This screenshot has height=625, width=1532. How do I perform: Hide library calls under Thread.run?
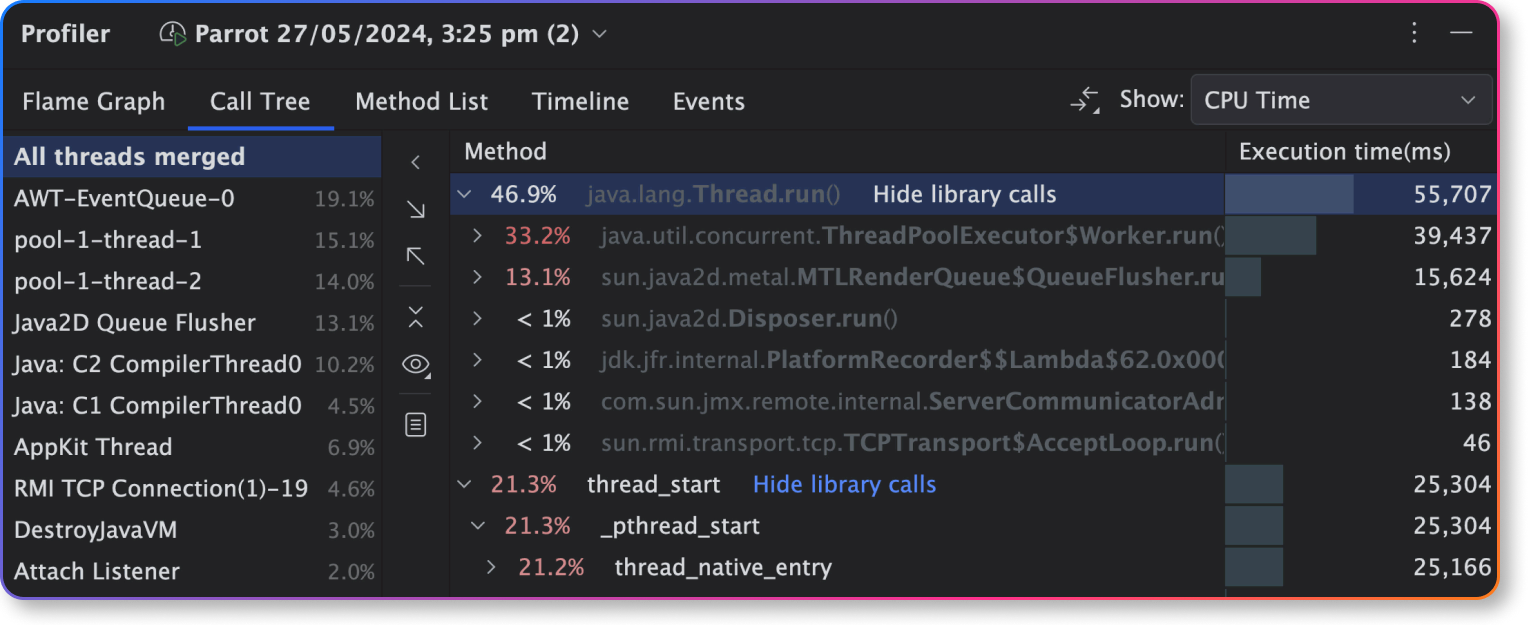(963, 194)
